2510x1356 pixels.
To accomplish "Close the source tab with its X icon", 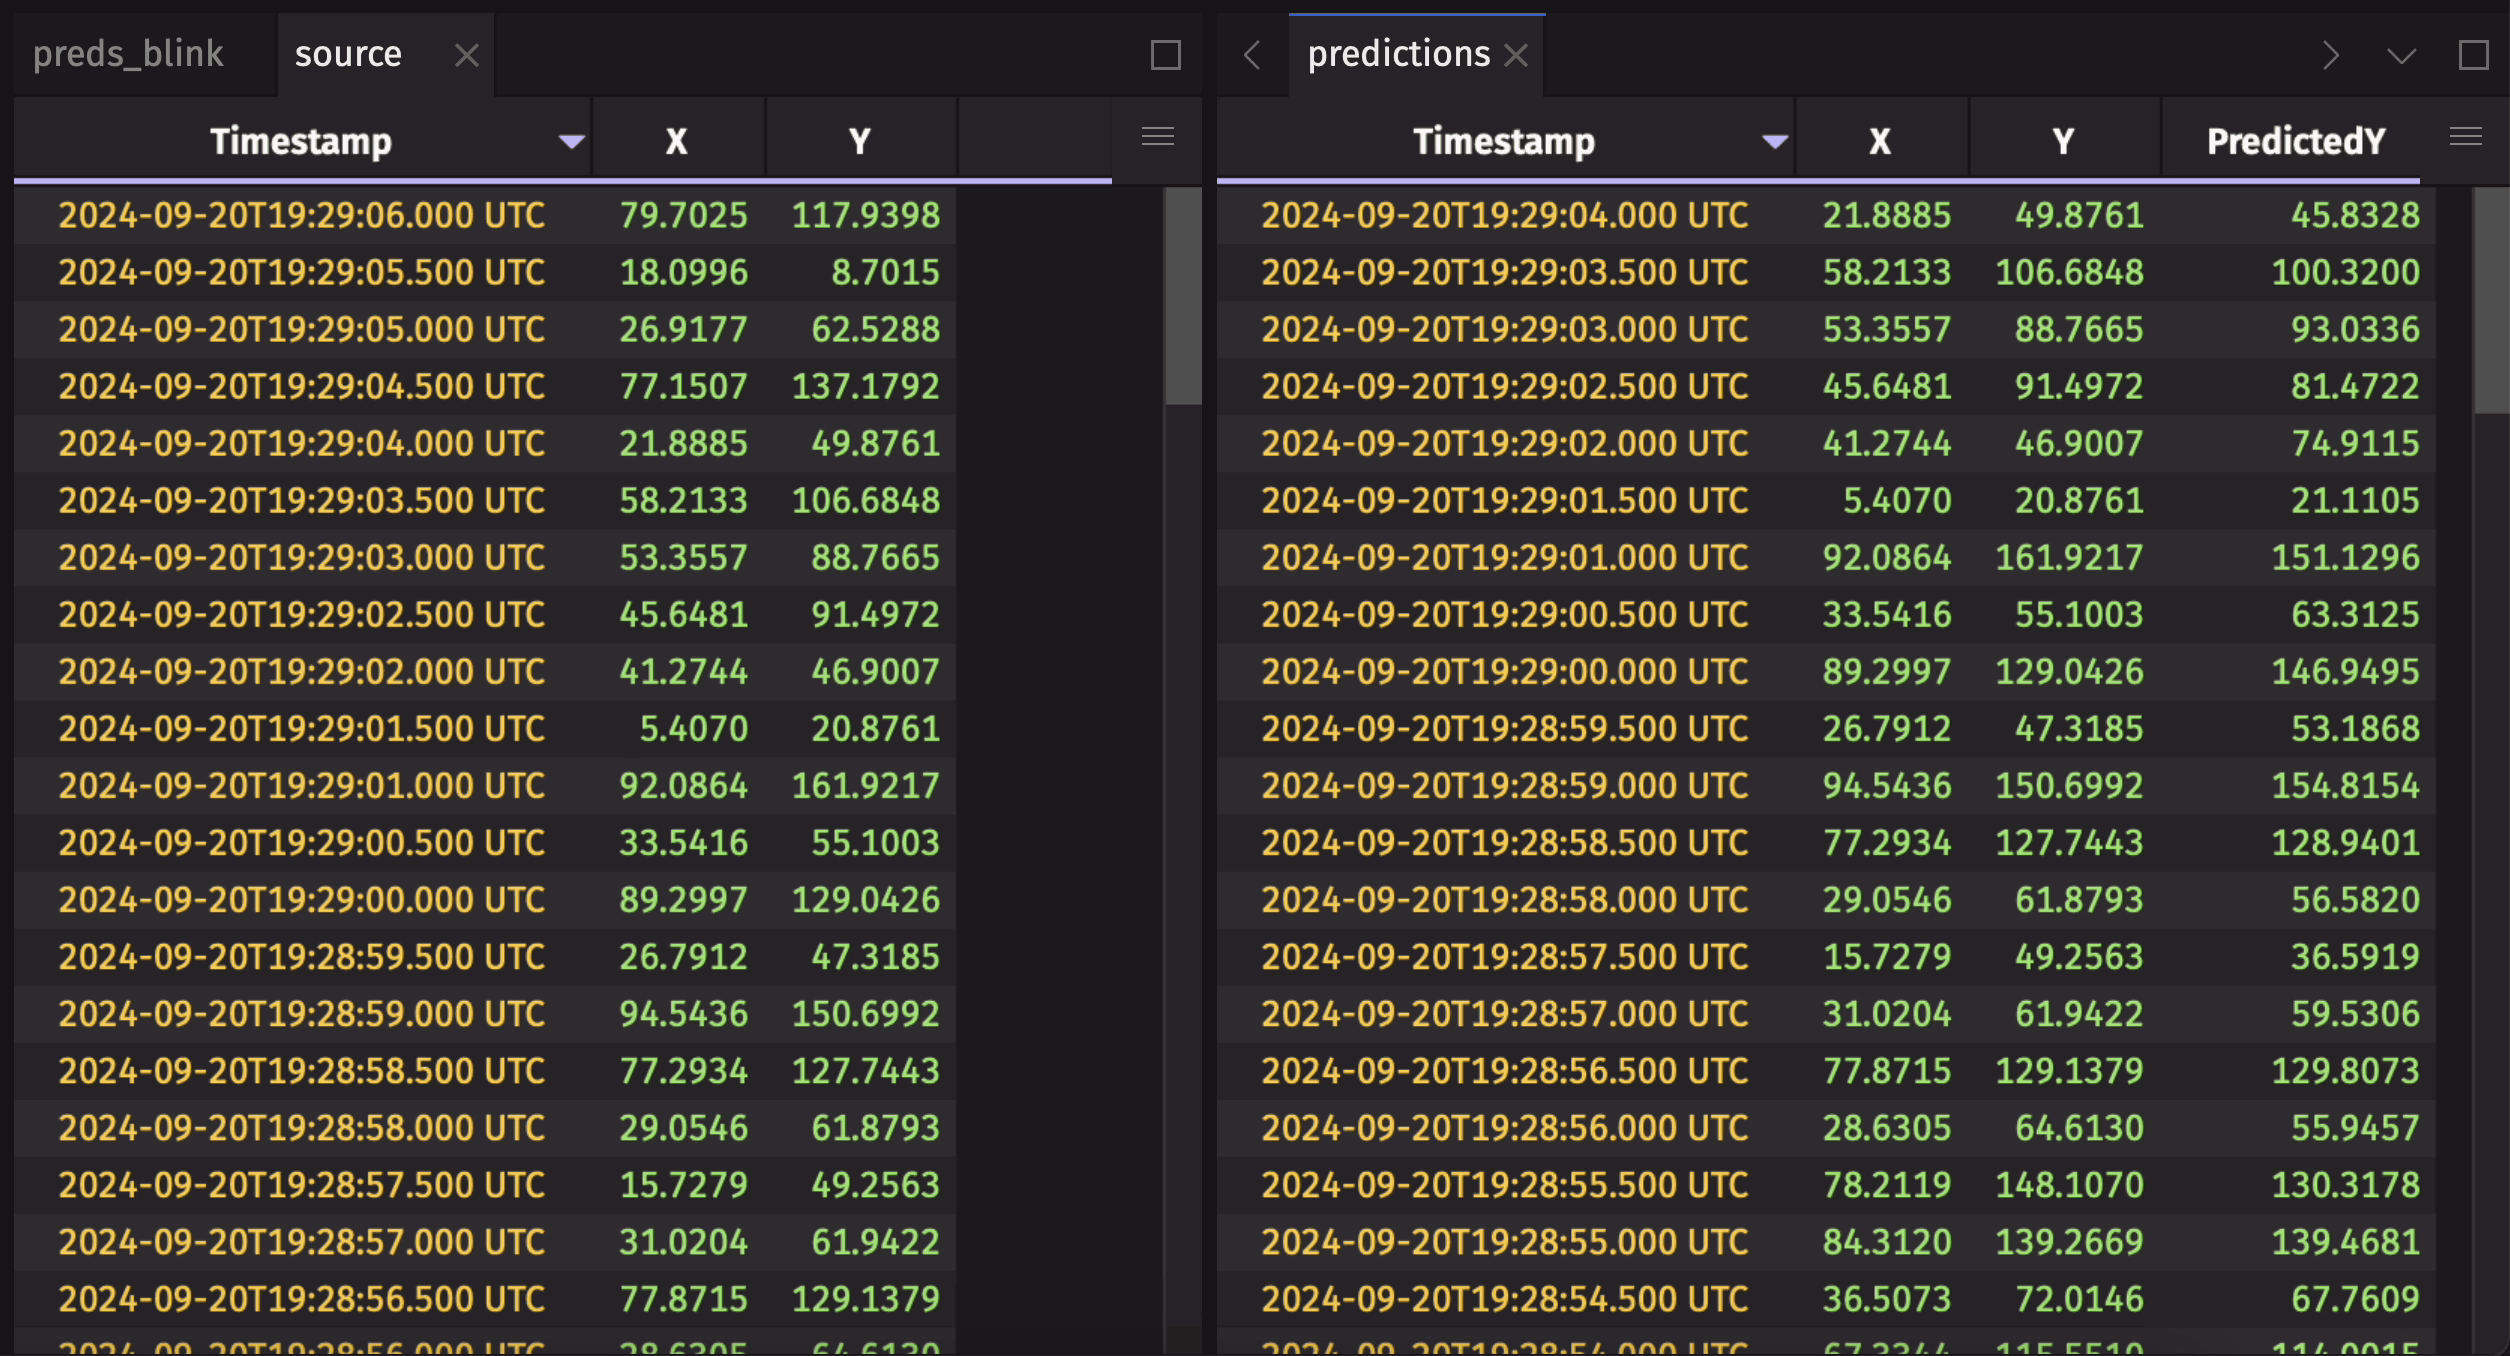I will pos(466,57).
